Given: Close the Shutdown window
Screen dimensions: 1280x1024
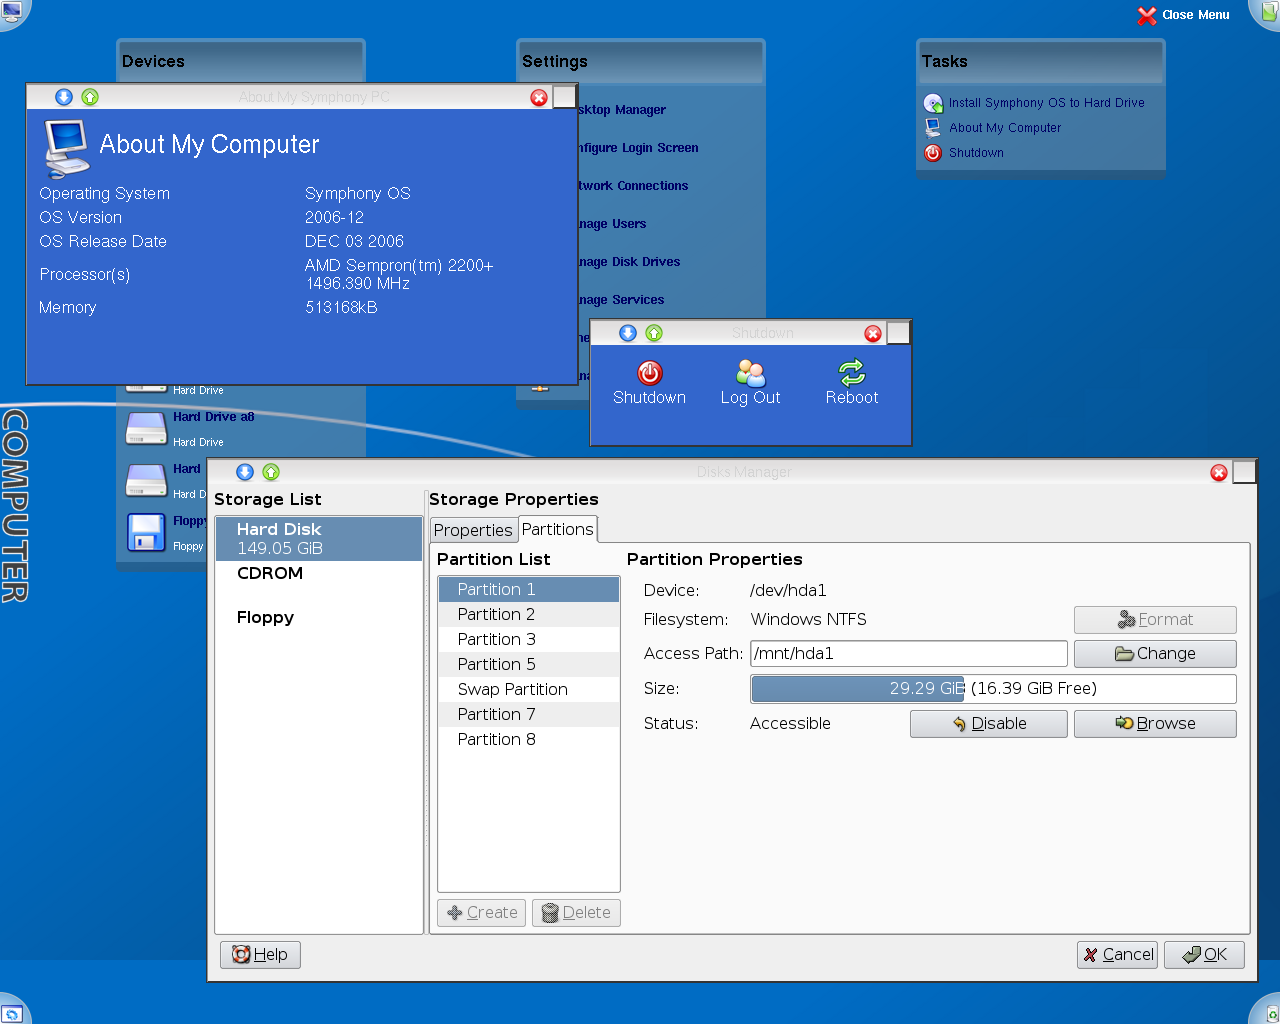Looking at the screenshot, I should (873, 333).
